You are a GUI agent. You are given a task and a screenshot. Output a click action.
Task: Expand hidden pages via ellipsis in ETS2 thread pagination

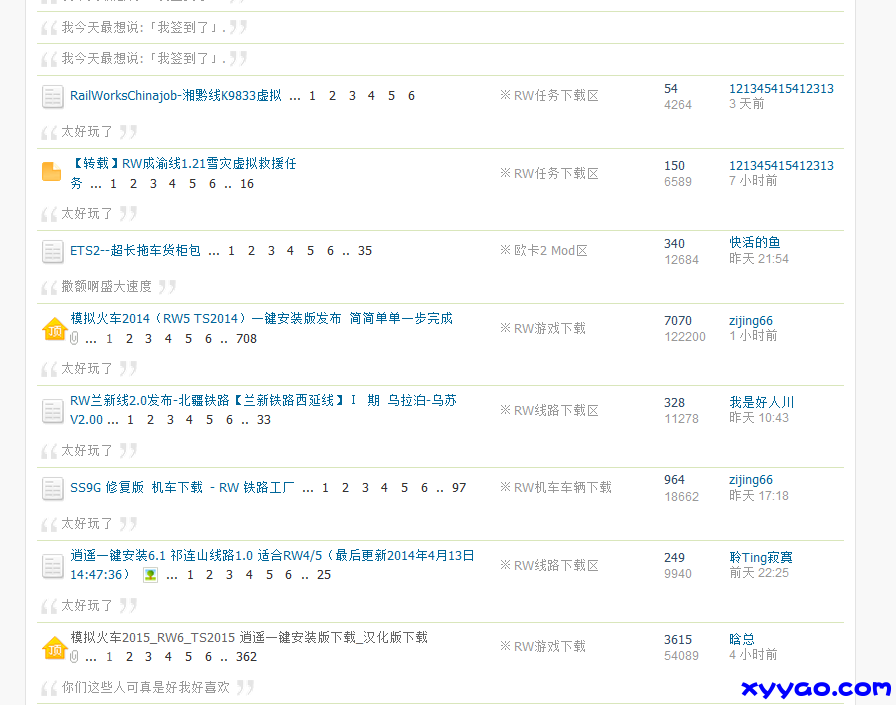coord(214,250)
